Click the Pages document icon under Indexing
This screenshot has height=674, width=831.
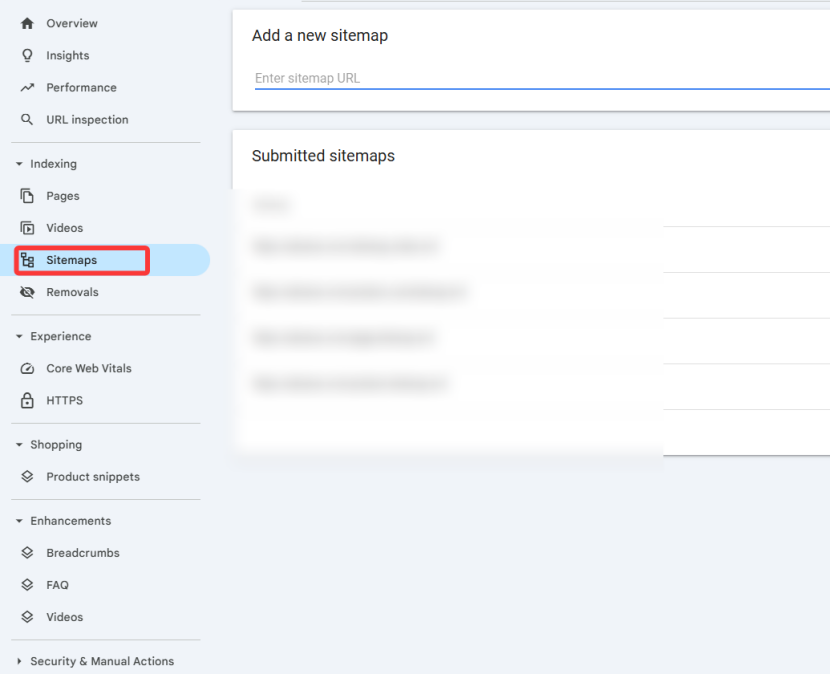27,196
